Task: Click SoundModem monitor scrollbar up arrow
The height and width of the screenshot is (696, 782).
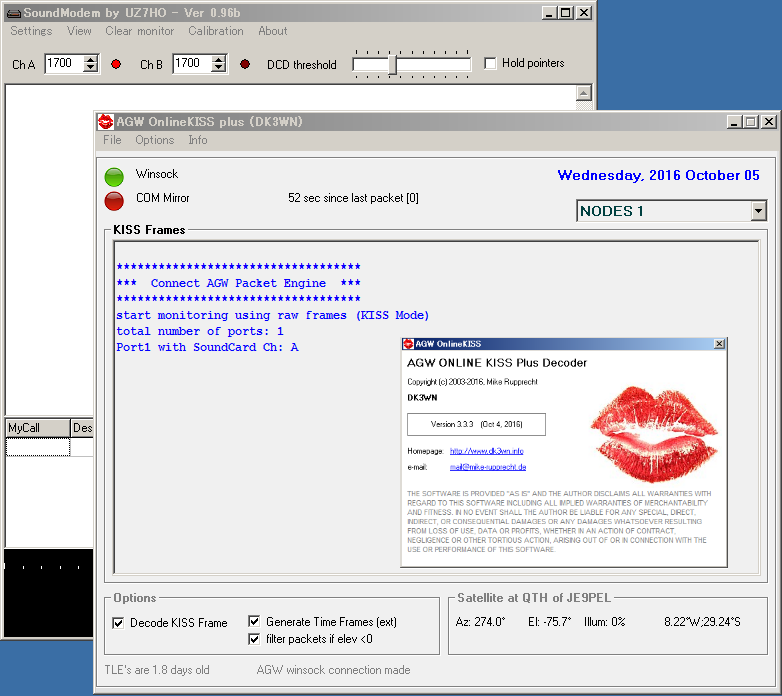Action: (584, 93)
